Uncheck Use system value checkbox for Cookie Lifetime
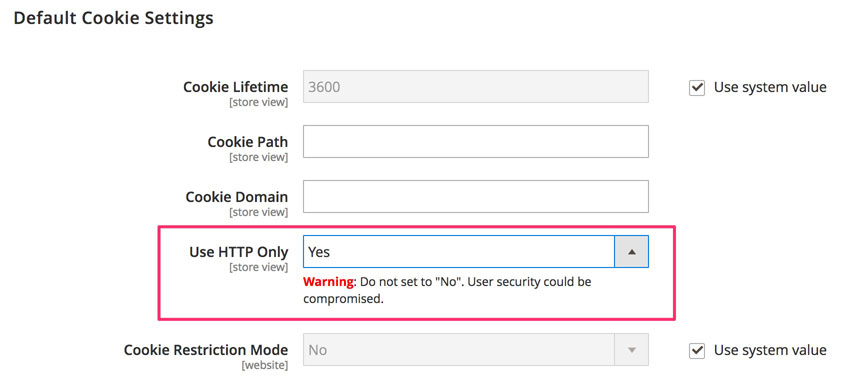This screenshot has height=383, width=842. pyautogui.click(x=696, y=88)
